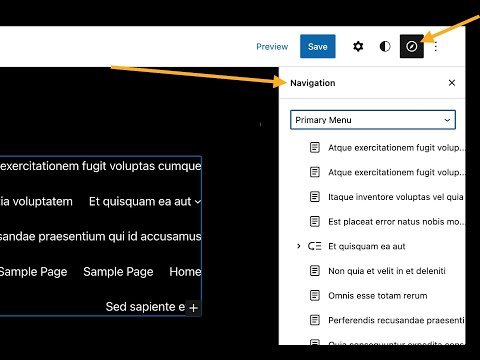This screenshot has height=360, width=480.
Task: Click submenu icon beside Et quisquam ea aut
Action: [315, 246]
